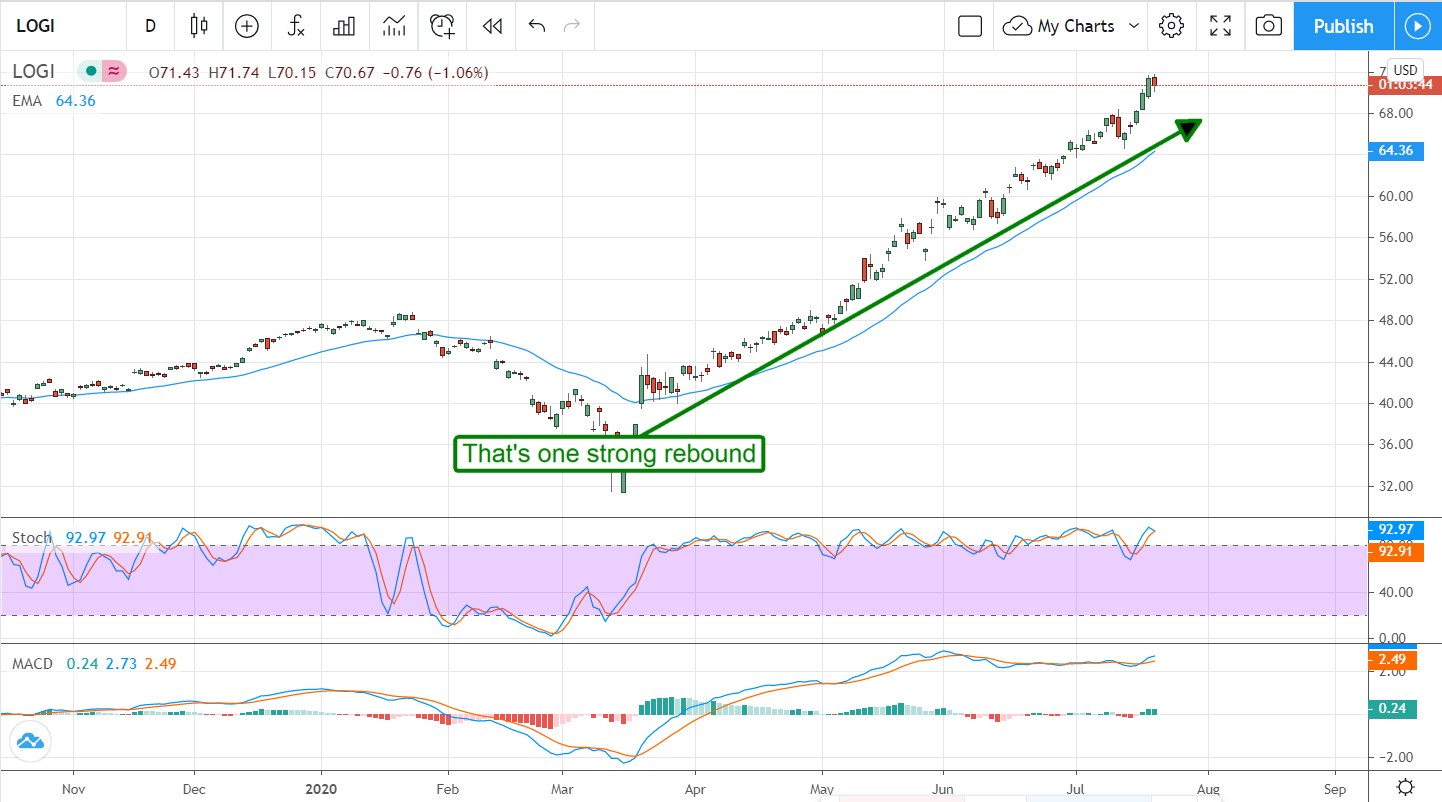Open indicator templates icon

click(394, 26)
